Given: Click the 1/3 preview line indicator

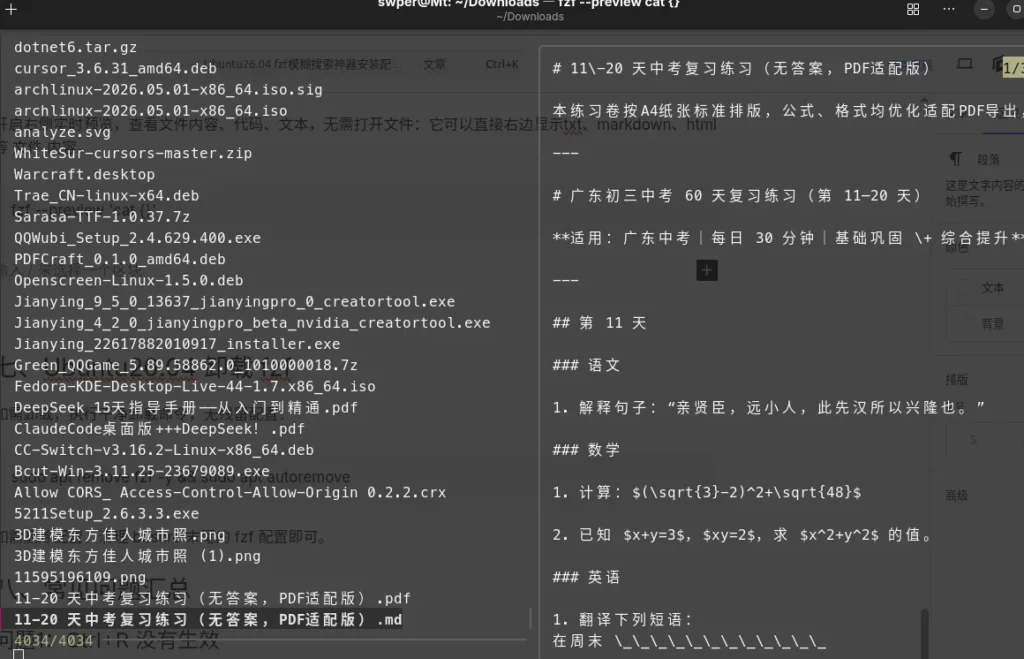Looking at the screenshot, I should [1013, 68].
